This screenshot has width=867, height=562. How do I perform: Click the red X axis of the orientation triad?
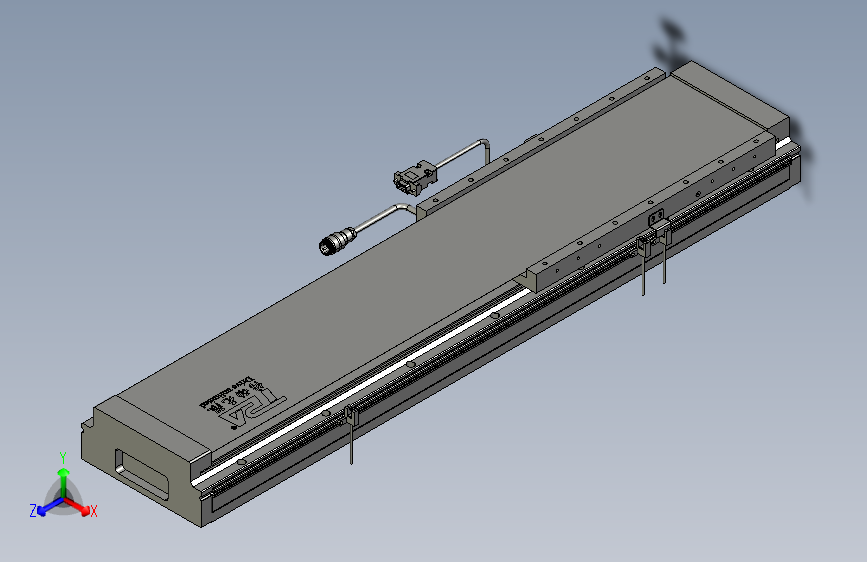78,506
